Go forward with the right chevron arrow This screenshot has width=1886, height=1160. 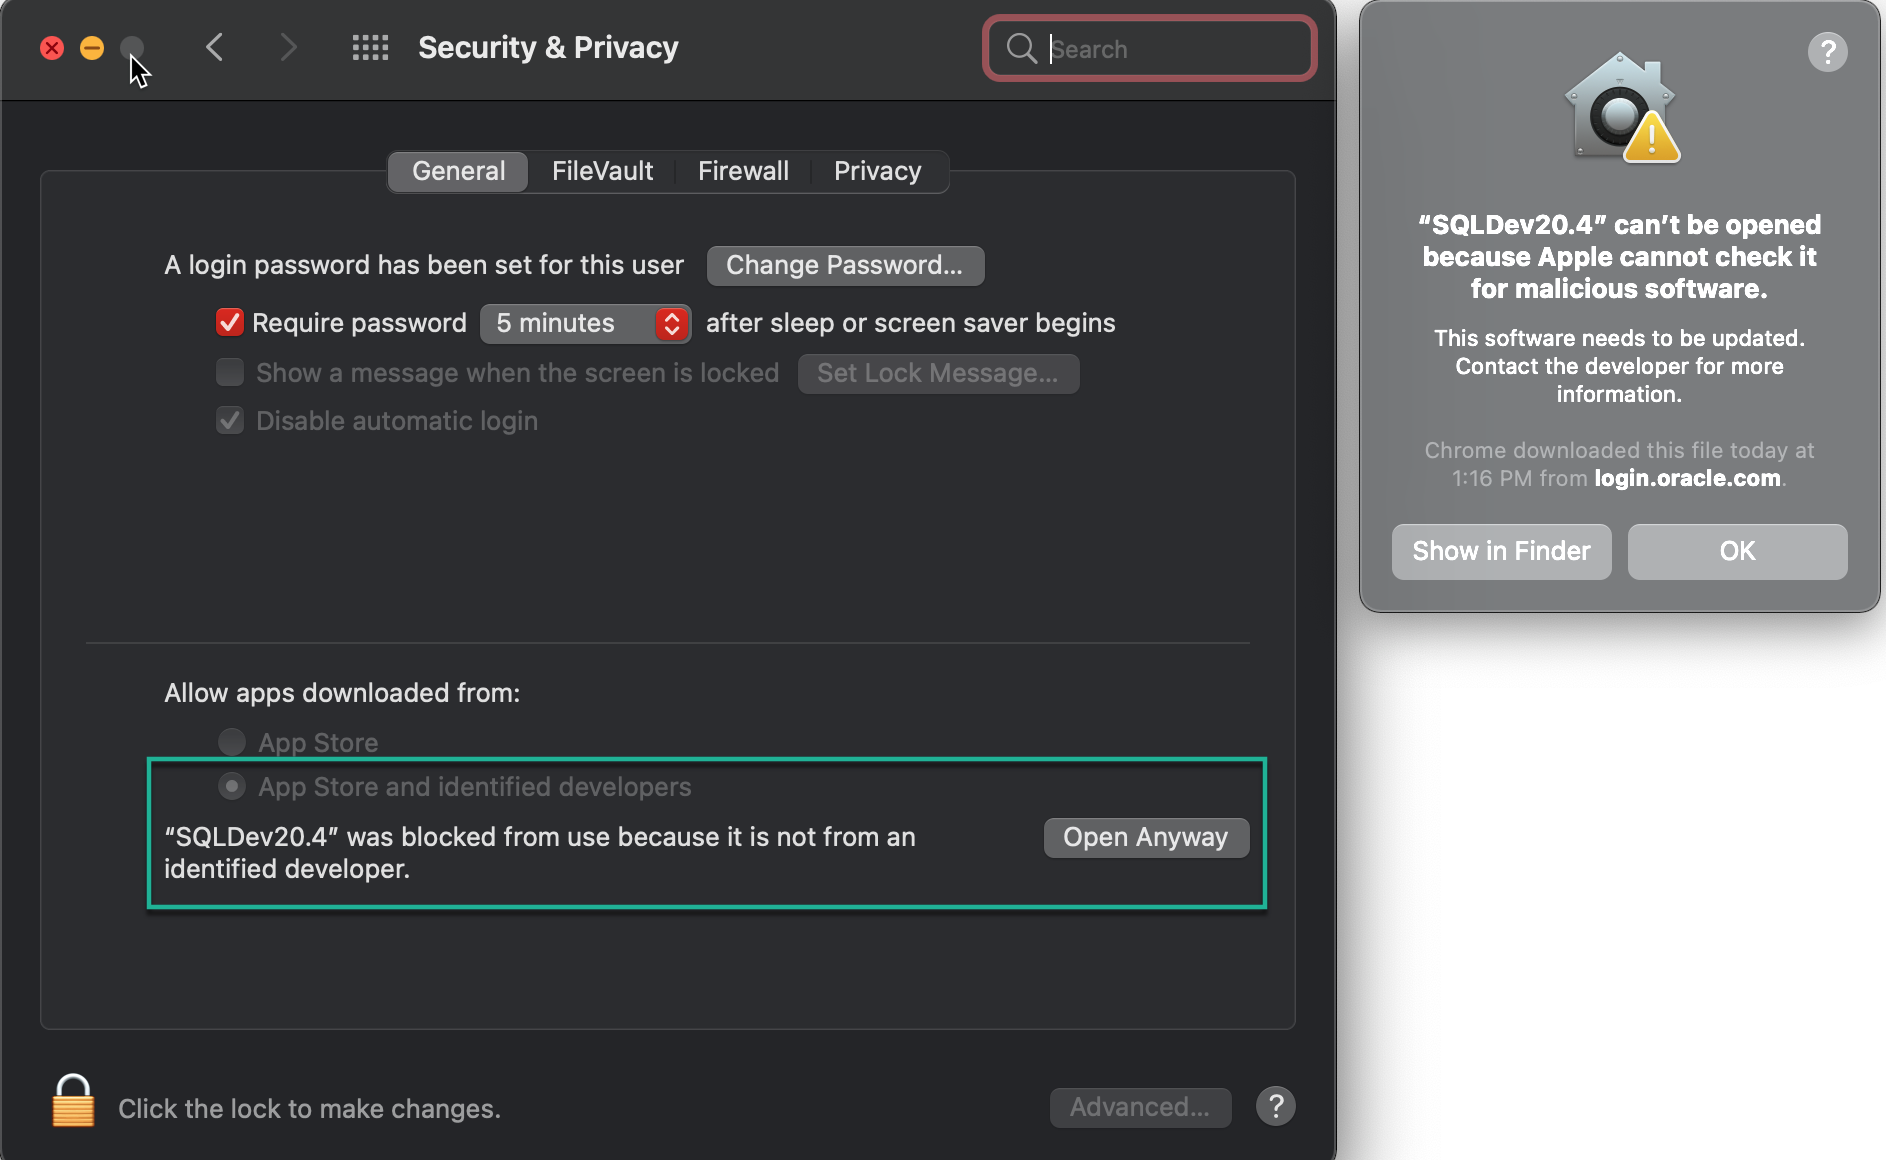point(288,47)
